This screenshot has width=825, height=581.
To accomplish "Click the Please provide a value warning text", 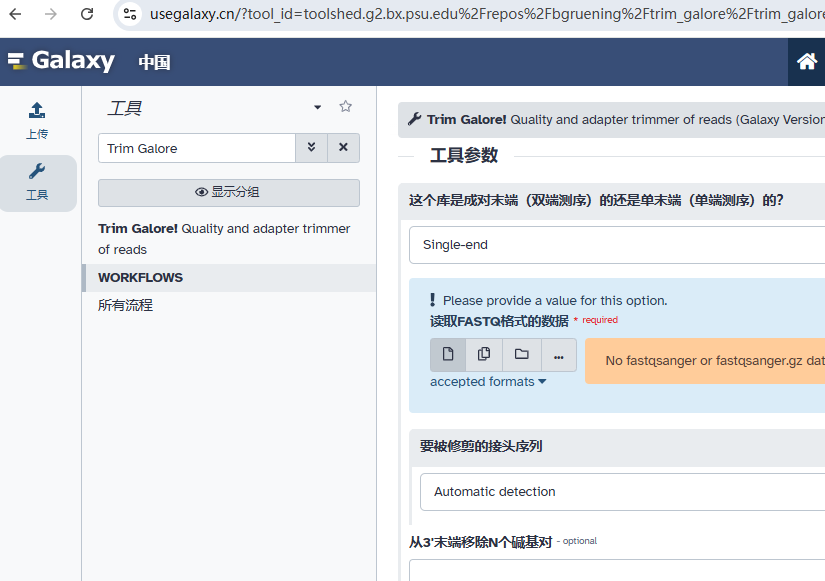I will click(x=555, y=300).
